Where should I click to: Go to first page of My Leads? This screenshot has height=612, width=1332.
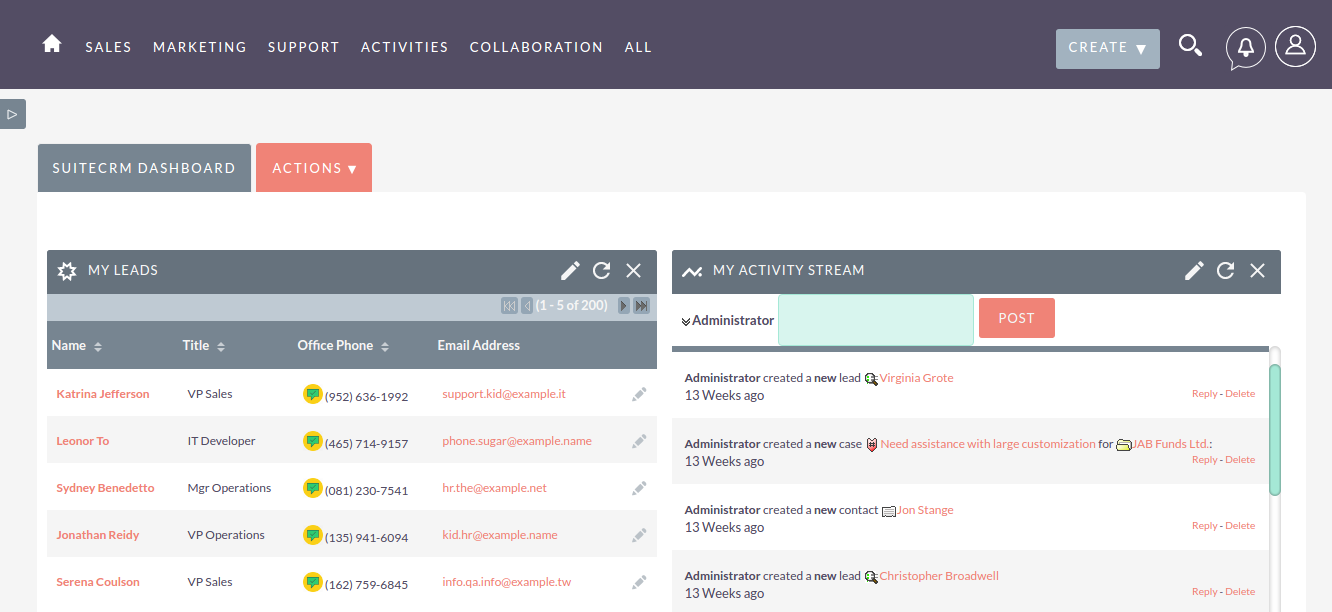coord(509,306)
